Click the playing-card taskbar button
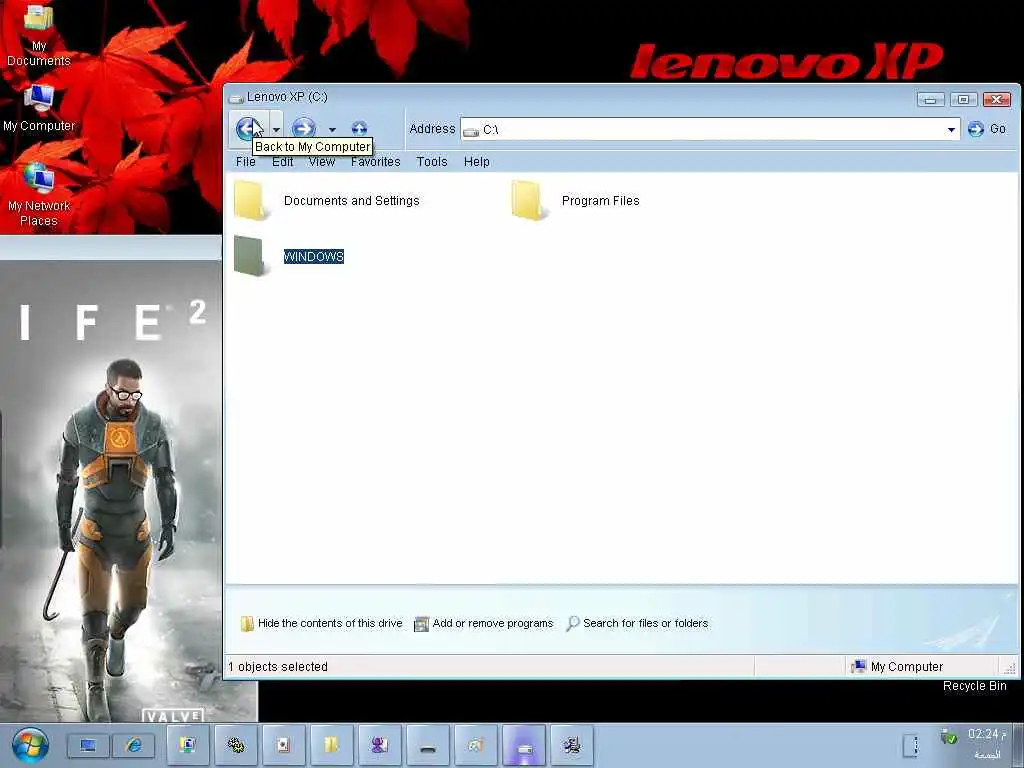The width and height of the screenshot is (1024, 768). tap(283, 745)
